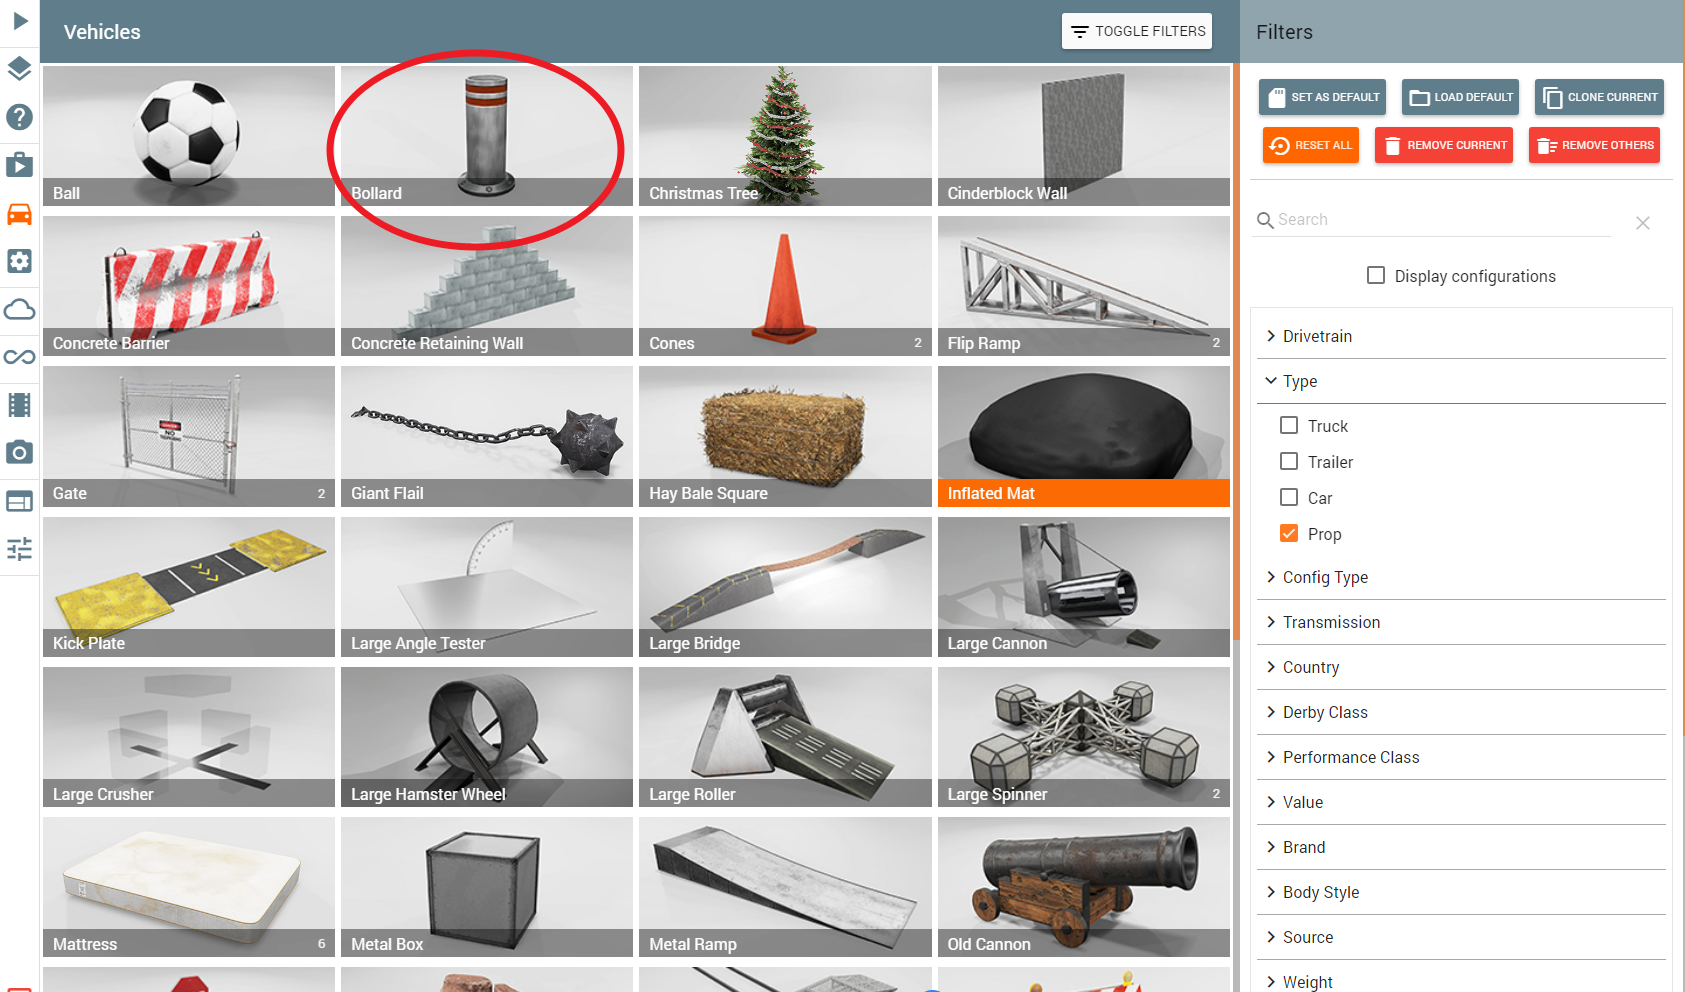This screenshot has height=992, width=1685.
Task: Select the highlighted Inflated Mat prop
Action: pos(1084,436)
